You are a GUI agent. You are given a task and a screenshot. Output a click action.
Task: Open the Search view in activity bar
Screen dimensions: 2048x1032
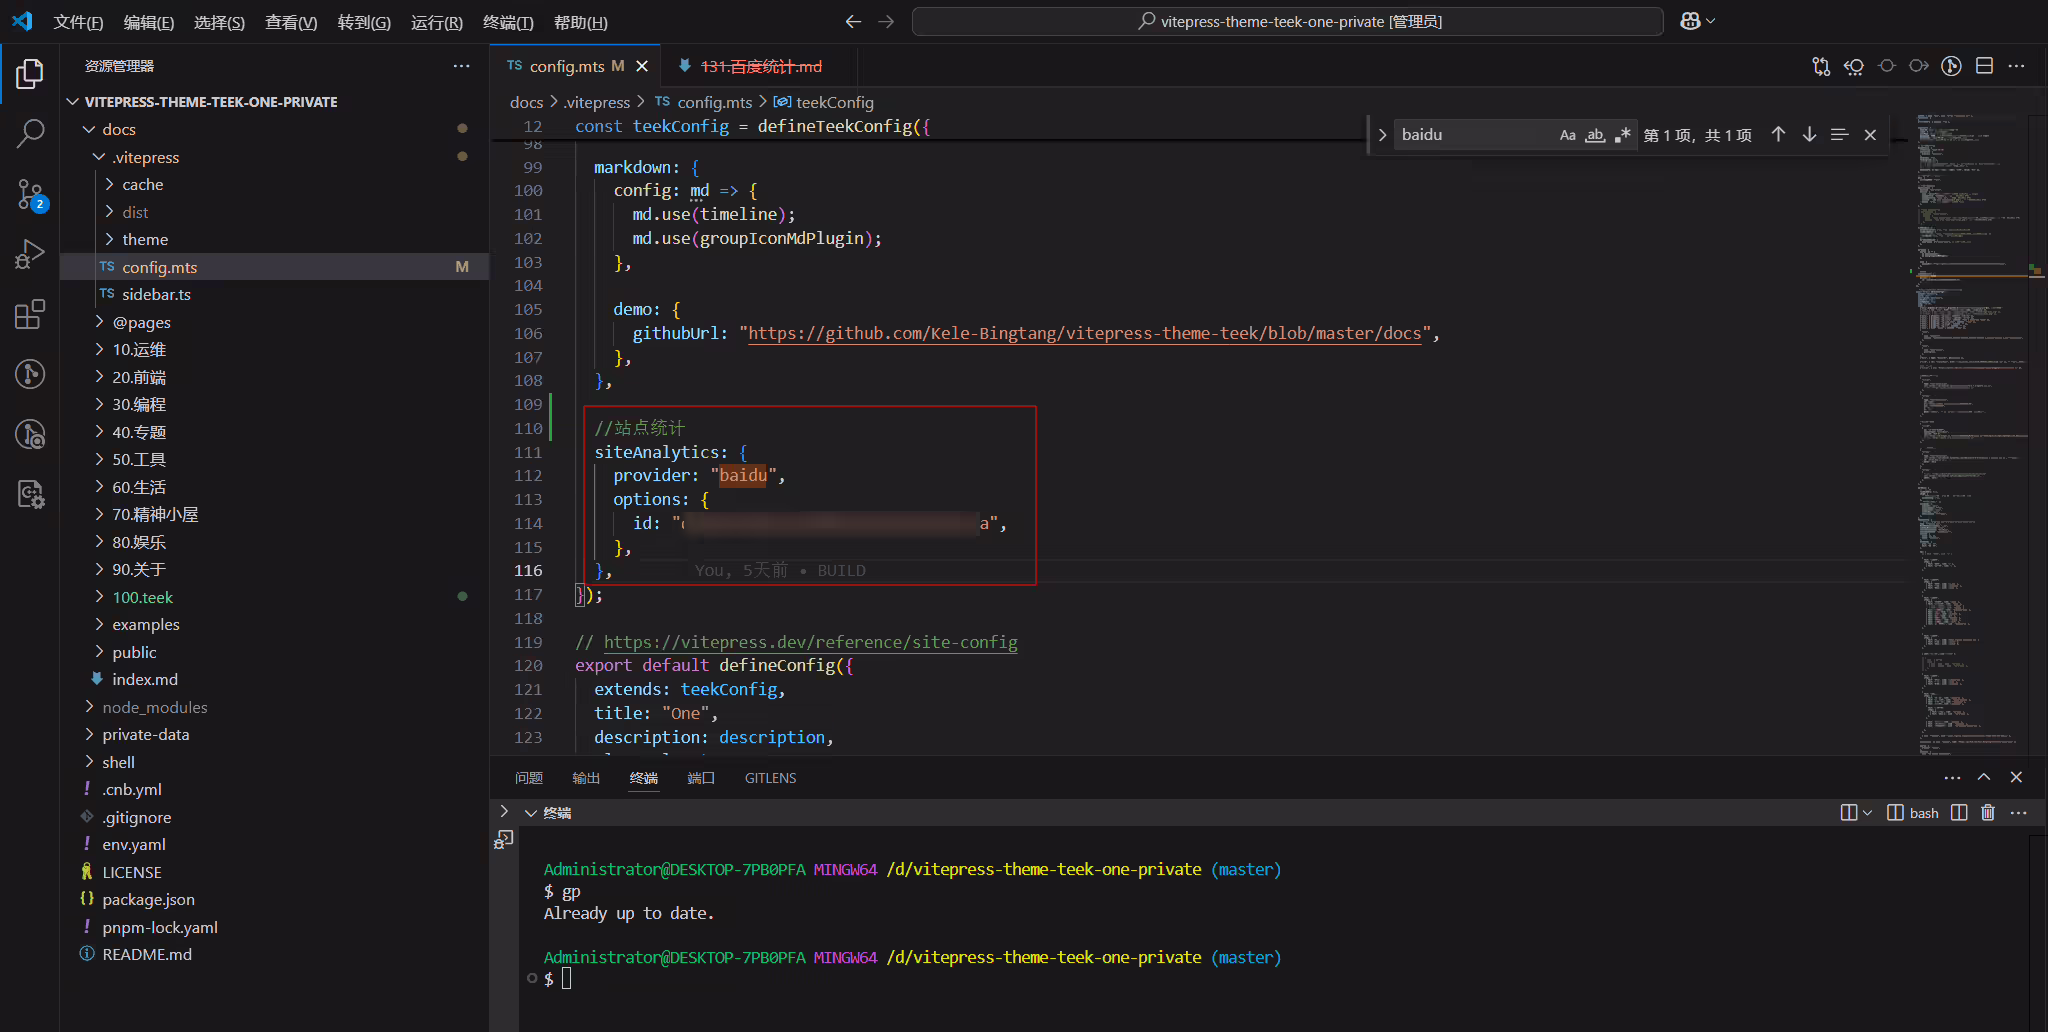click(30, 133)
